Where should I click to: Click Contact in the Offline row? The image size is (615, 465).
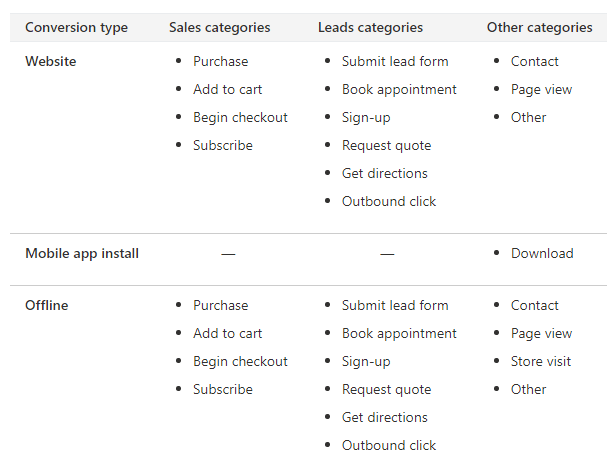535,305
